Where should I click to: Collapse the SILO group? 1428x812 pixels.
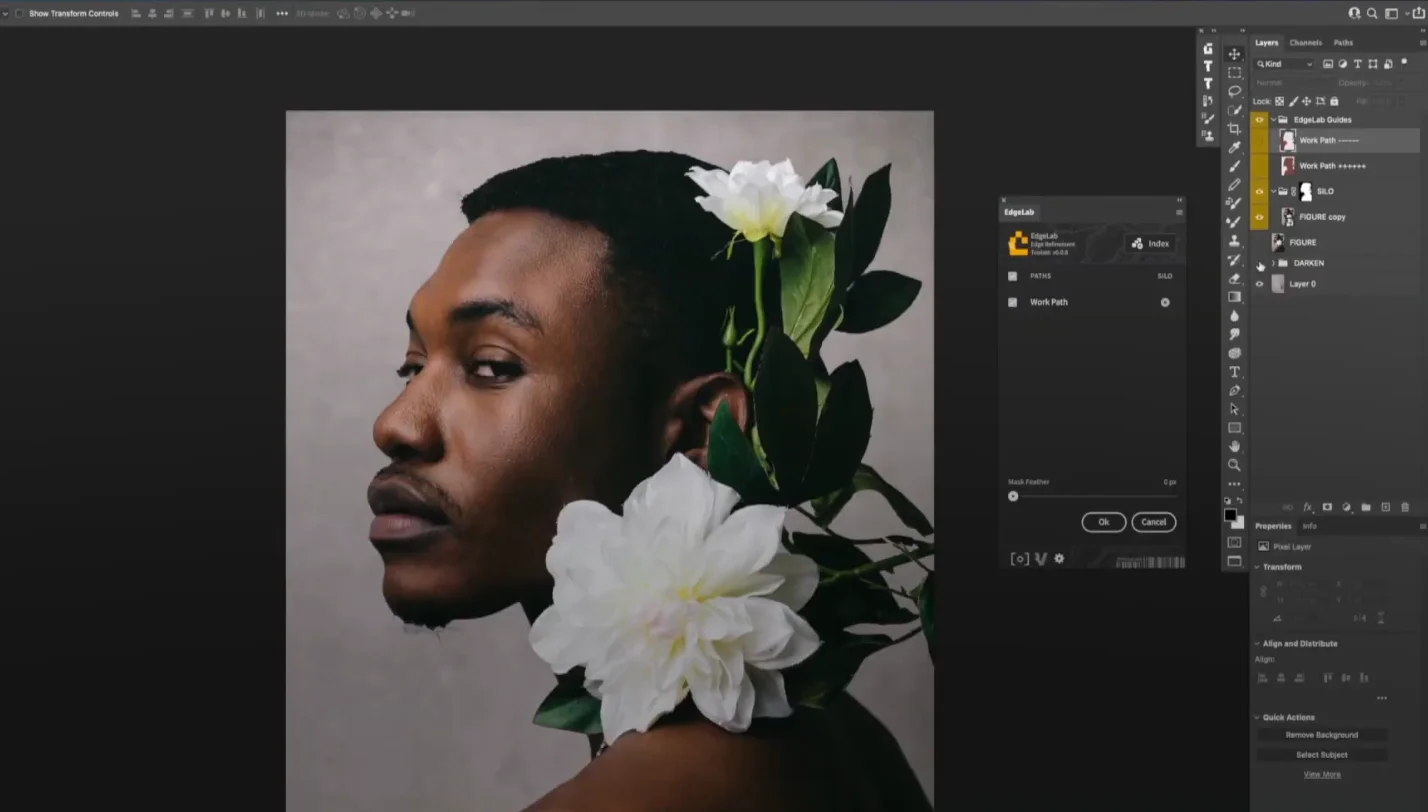1273,191
